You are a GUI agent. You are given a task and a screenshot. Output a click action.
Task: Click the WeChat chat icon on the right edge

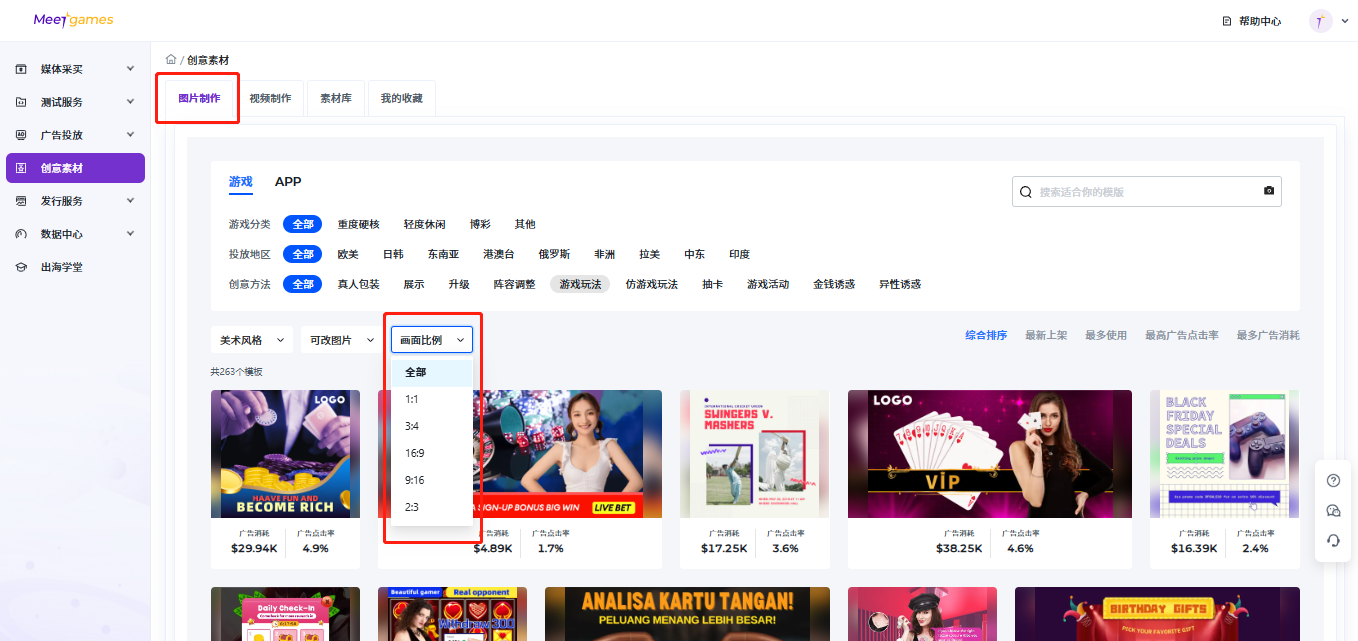(x=1333, y=510)
